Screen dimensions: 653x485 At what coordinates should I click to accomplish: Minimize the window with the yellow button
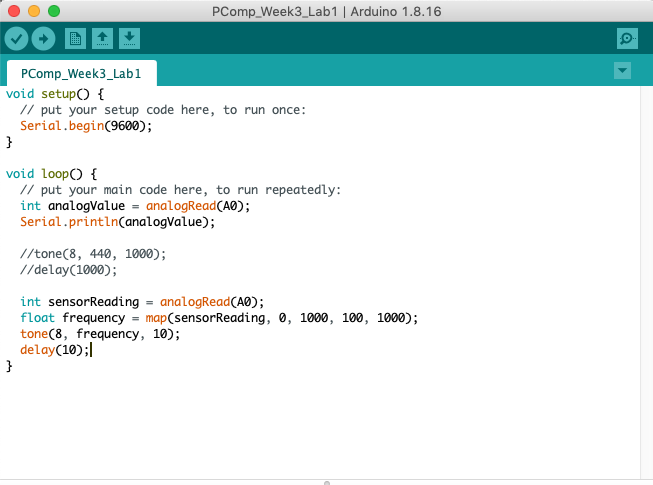pyautogui.click(x=34, y=11)
